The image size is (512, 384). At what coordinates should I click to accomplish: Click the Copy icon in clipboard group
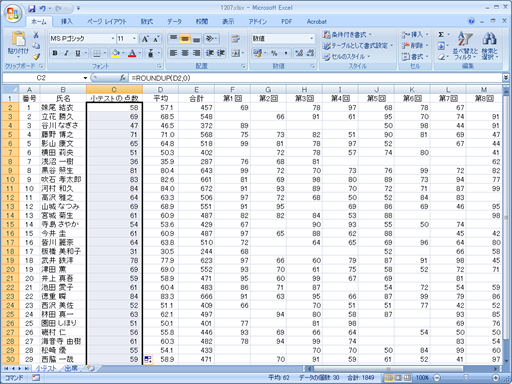tap(36, 46)
